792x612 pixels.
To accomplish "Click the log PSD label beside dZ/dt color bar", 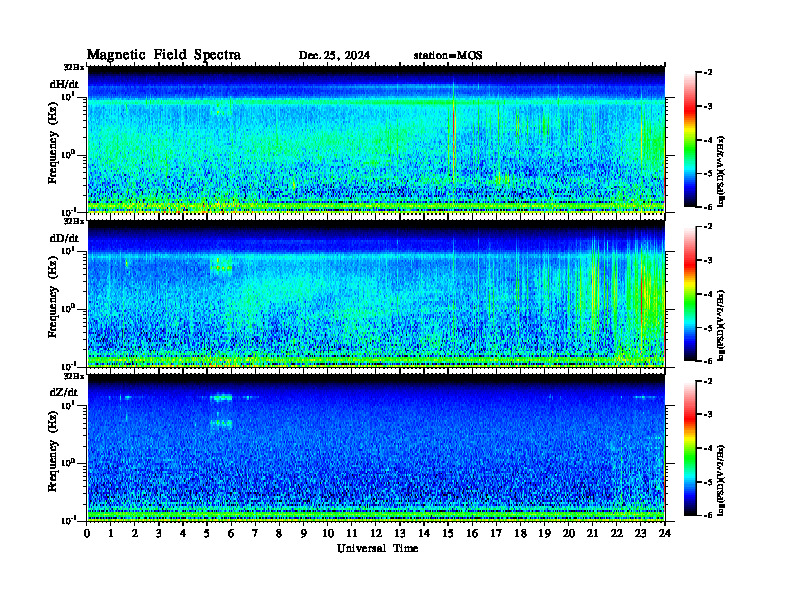I will pyautogui.click(x=721, y=480).
